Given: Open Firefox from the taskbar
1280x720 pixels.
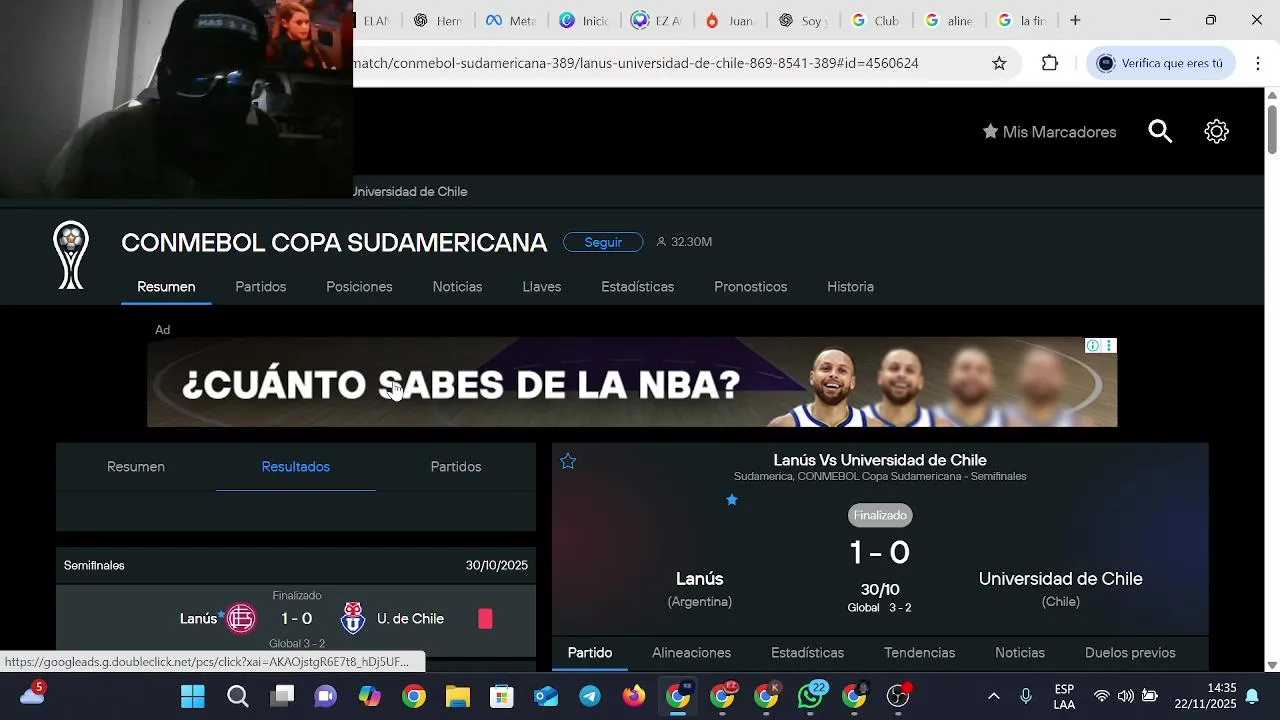Looking at the screenshot, I should coord(634,696).
